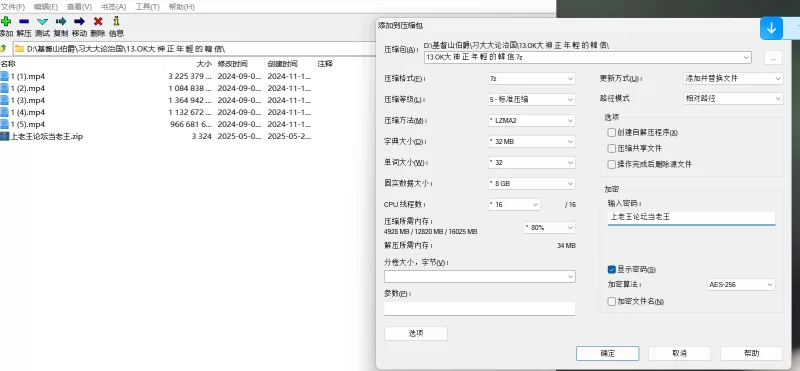Open the 压缩方法 LZMA2 dropdown
This screenshot has height=371, width=800.
point(531,120)
